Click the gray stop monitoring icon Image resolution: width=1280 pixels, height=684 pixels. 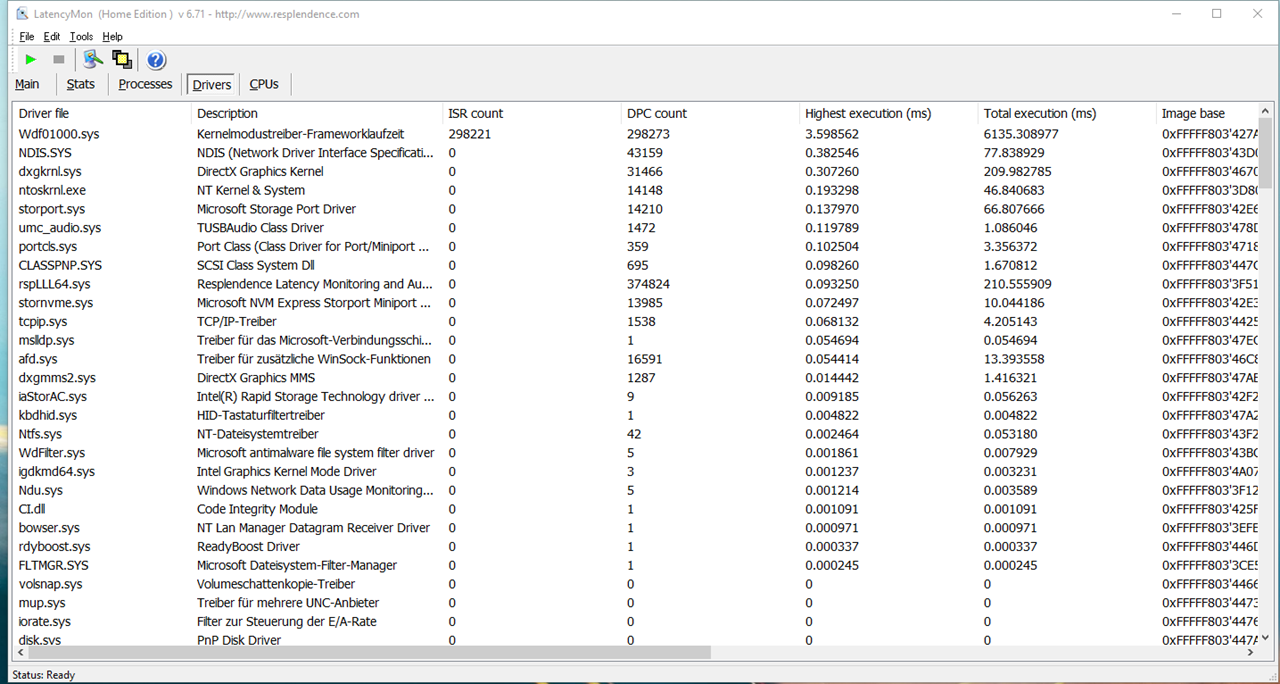tap(59, 60)
